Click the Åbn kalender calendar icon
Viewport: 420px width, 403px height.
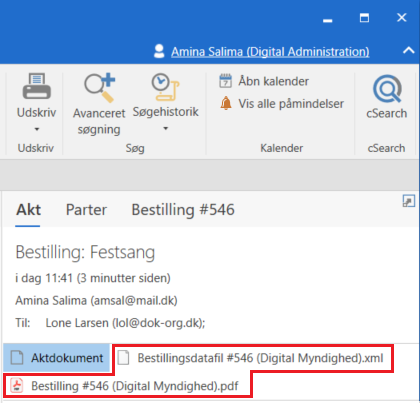[226, 81]
